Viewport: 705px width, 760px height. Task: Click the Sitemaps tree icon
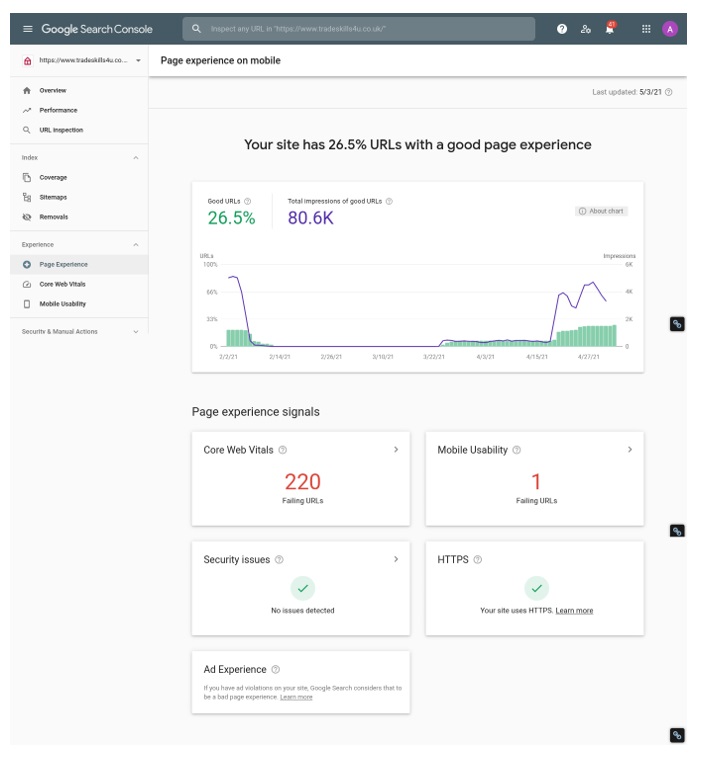(27, 197)
